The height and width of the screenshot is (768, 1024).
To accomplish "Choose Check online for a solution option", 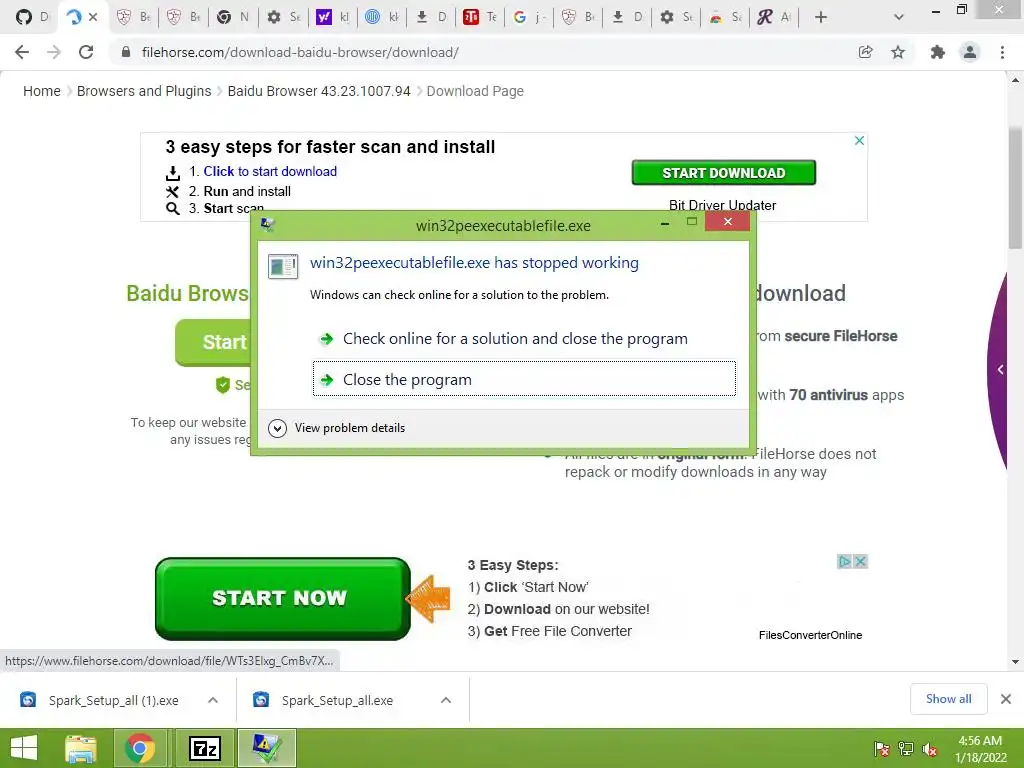I will coord(524,338).
